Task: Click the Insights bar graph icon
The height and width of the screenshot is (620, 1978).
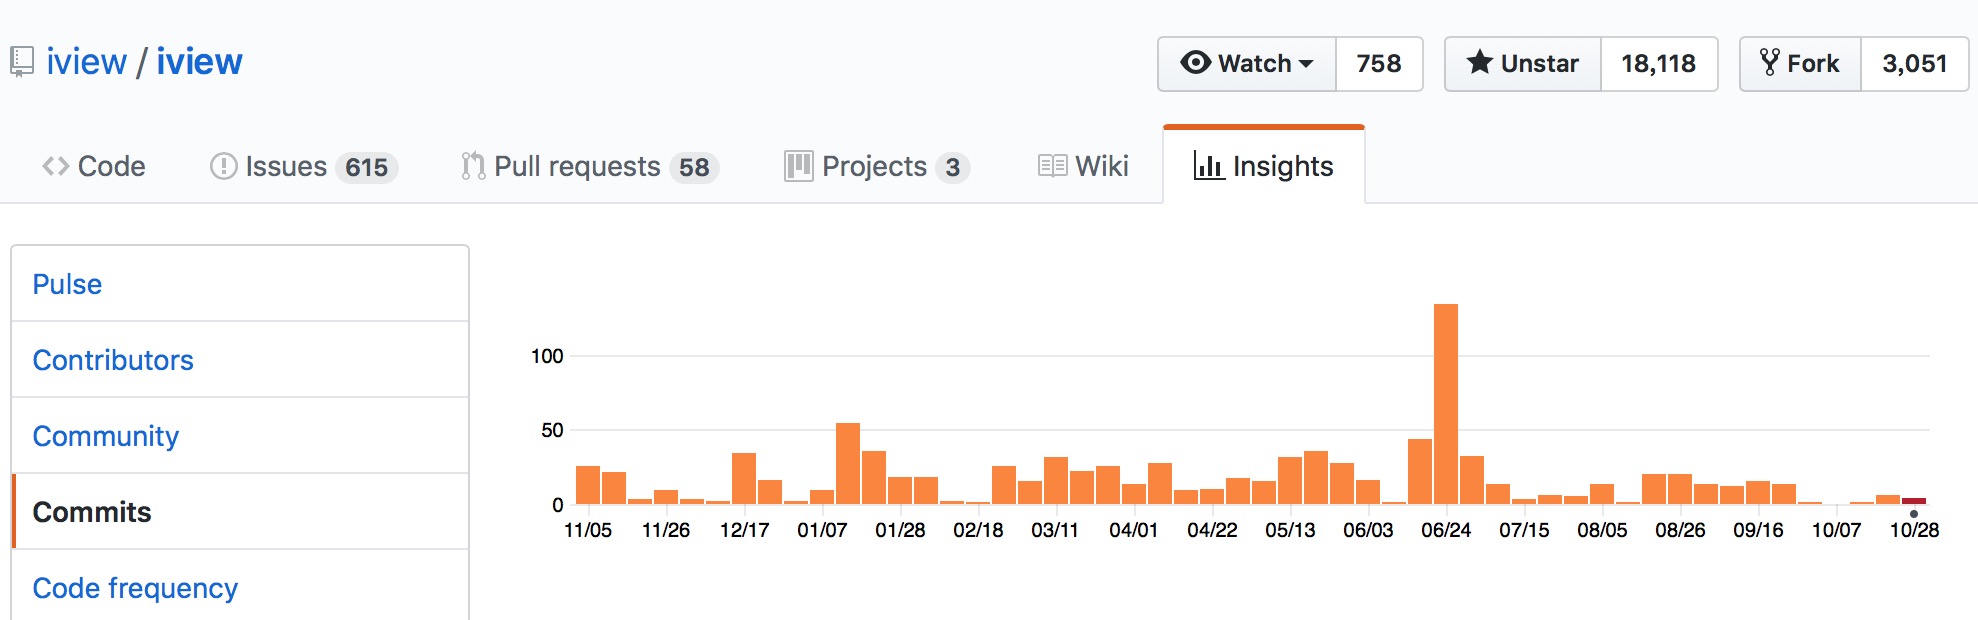Action: 1209,166
